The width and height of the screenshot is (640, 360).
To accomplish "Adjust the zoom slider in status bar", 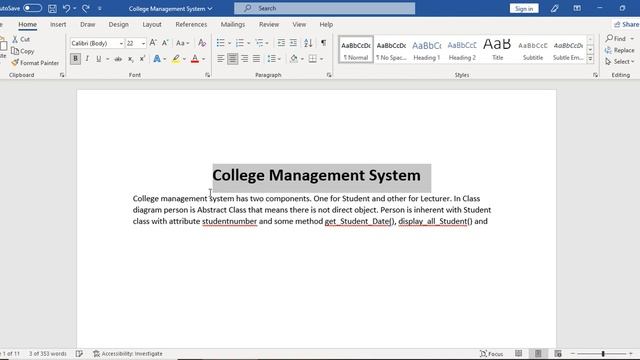I will (602, 353).
